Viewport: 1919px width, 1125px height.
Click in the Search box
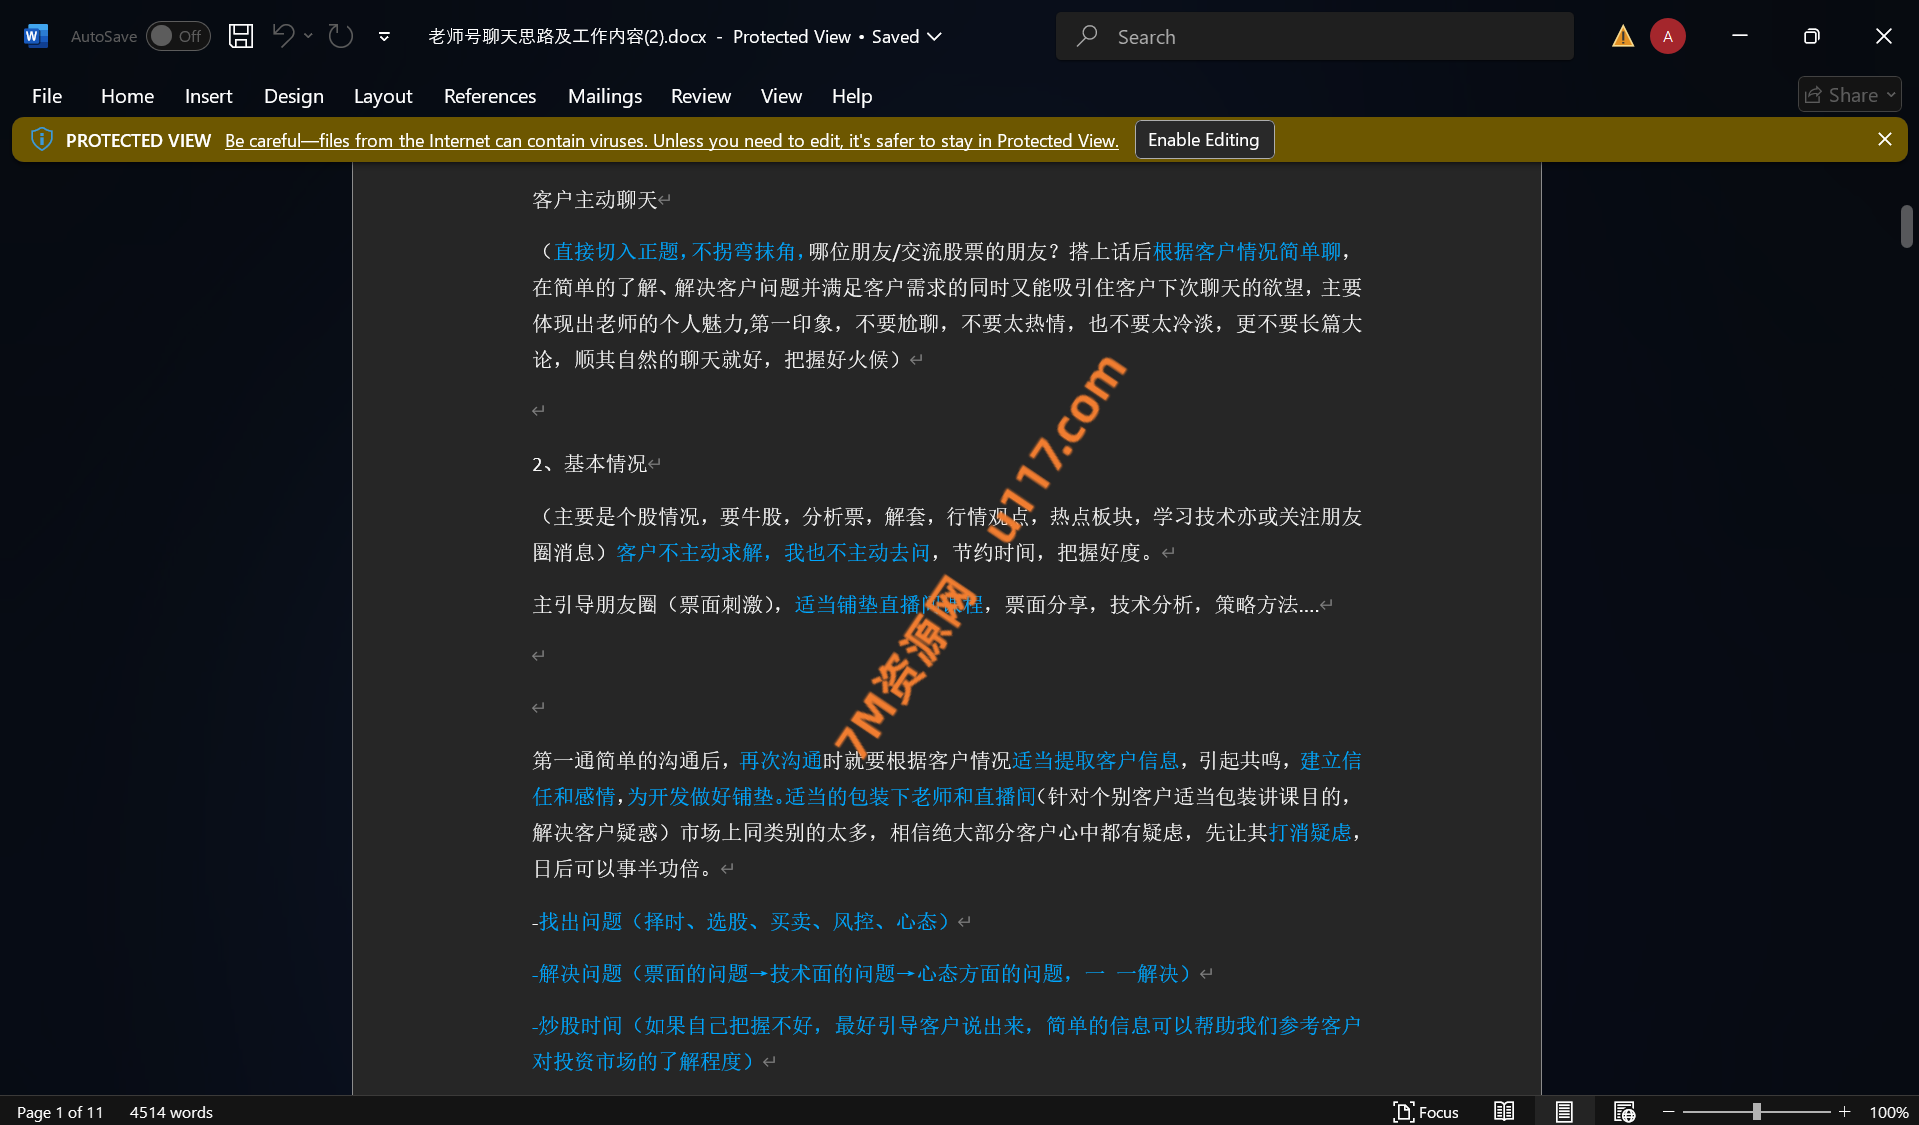pyautogui.click(x=1314, y=36)
